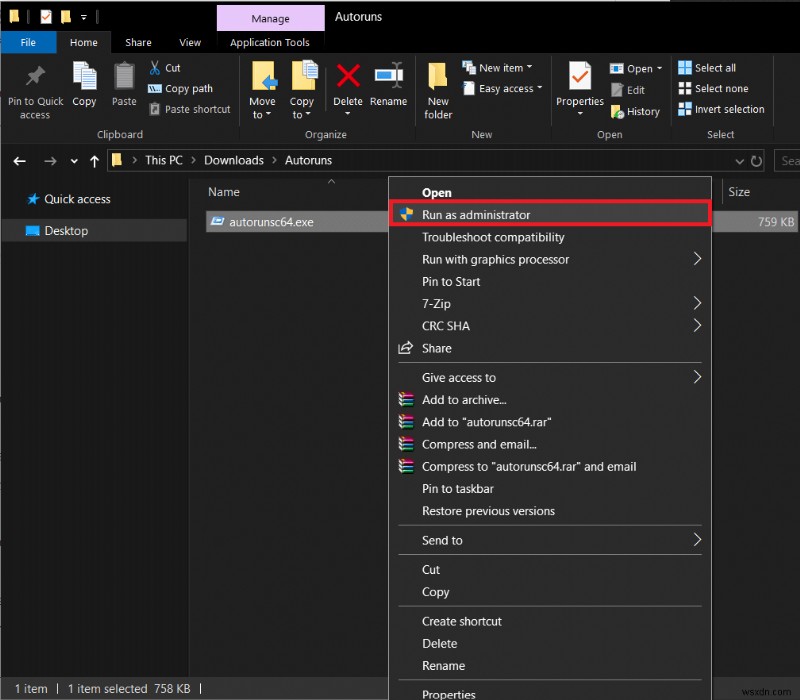Switch to the View ribbon tab

190,42
